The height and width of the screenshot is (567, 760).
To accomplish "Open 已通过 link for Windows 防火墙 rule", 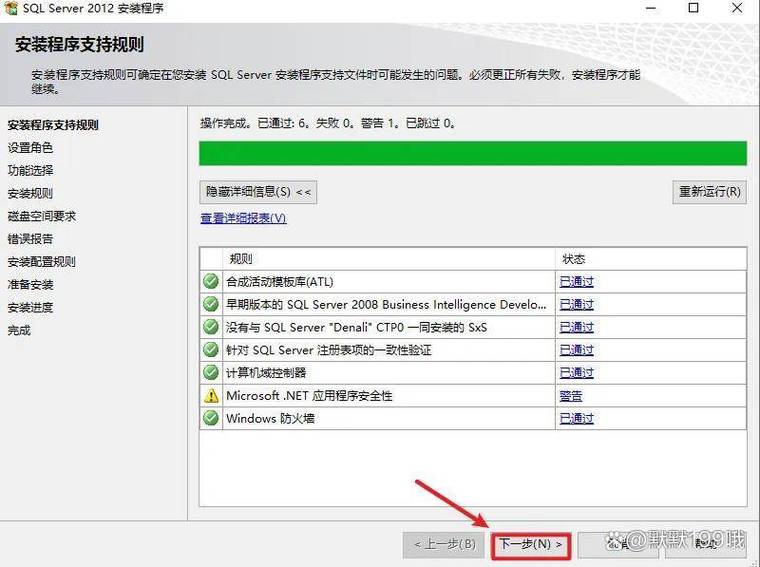I will (576, 418).
